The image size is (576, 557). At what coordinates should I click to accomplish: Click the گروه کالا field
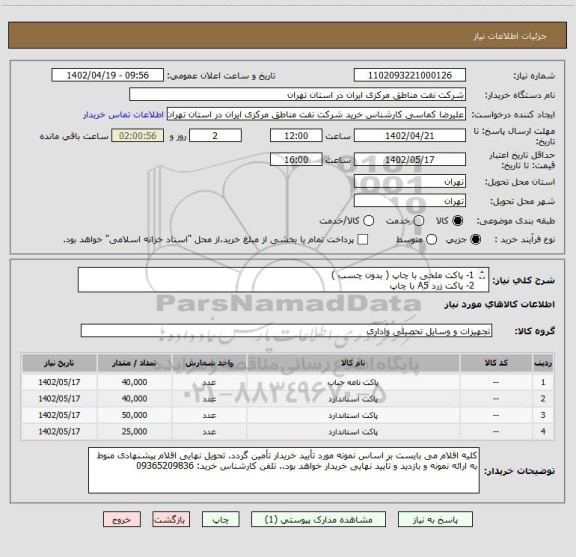tap(286, 331)
